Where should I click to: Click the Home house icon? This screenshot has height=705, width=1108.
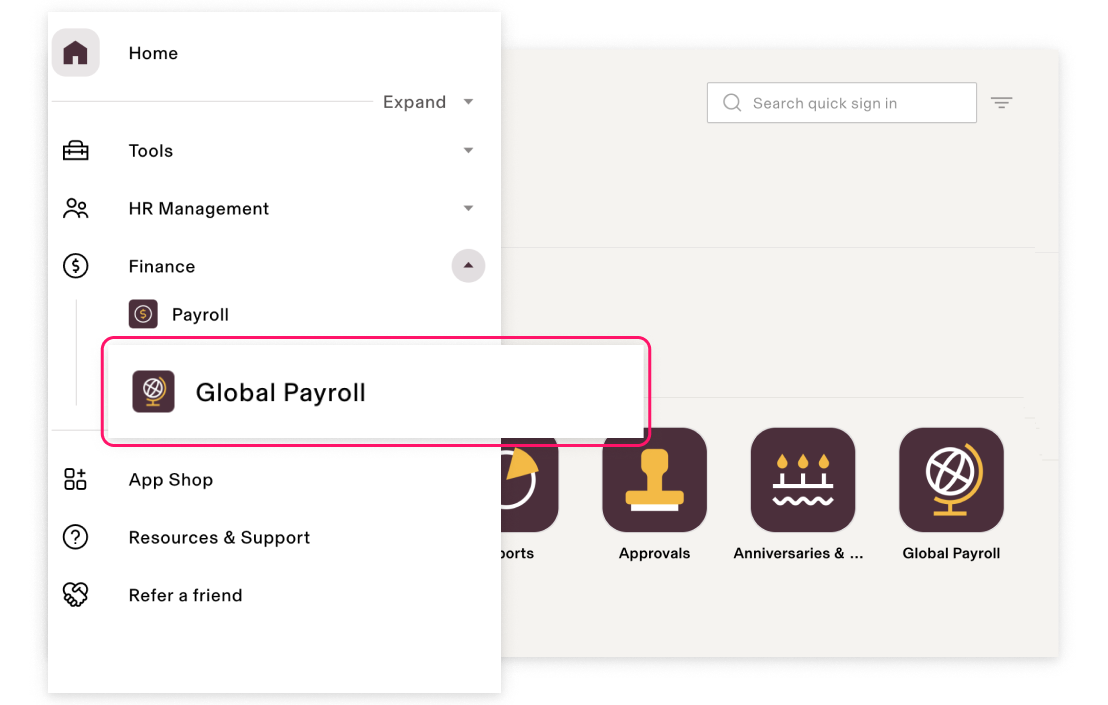click(x=76, y=53)
